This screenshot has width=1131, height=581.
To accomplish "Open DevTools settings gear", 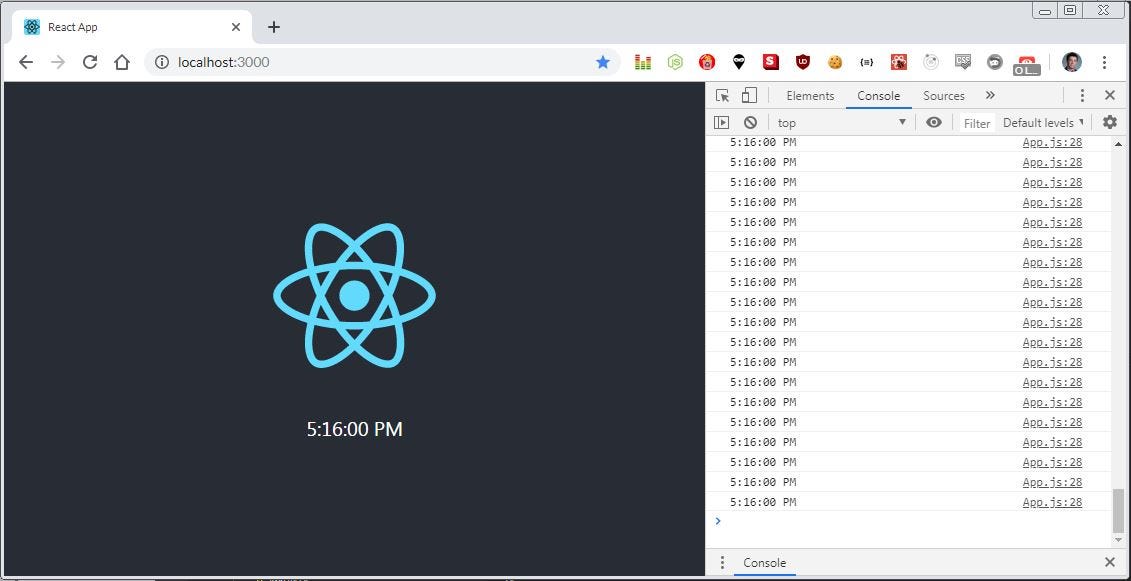I will point(1109,122).
